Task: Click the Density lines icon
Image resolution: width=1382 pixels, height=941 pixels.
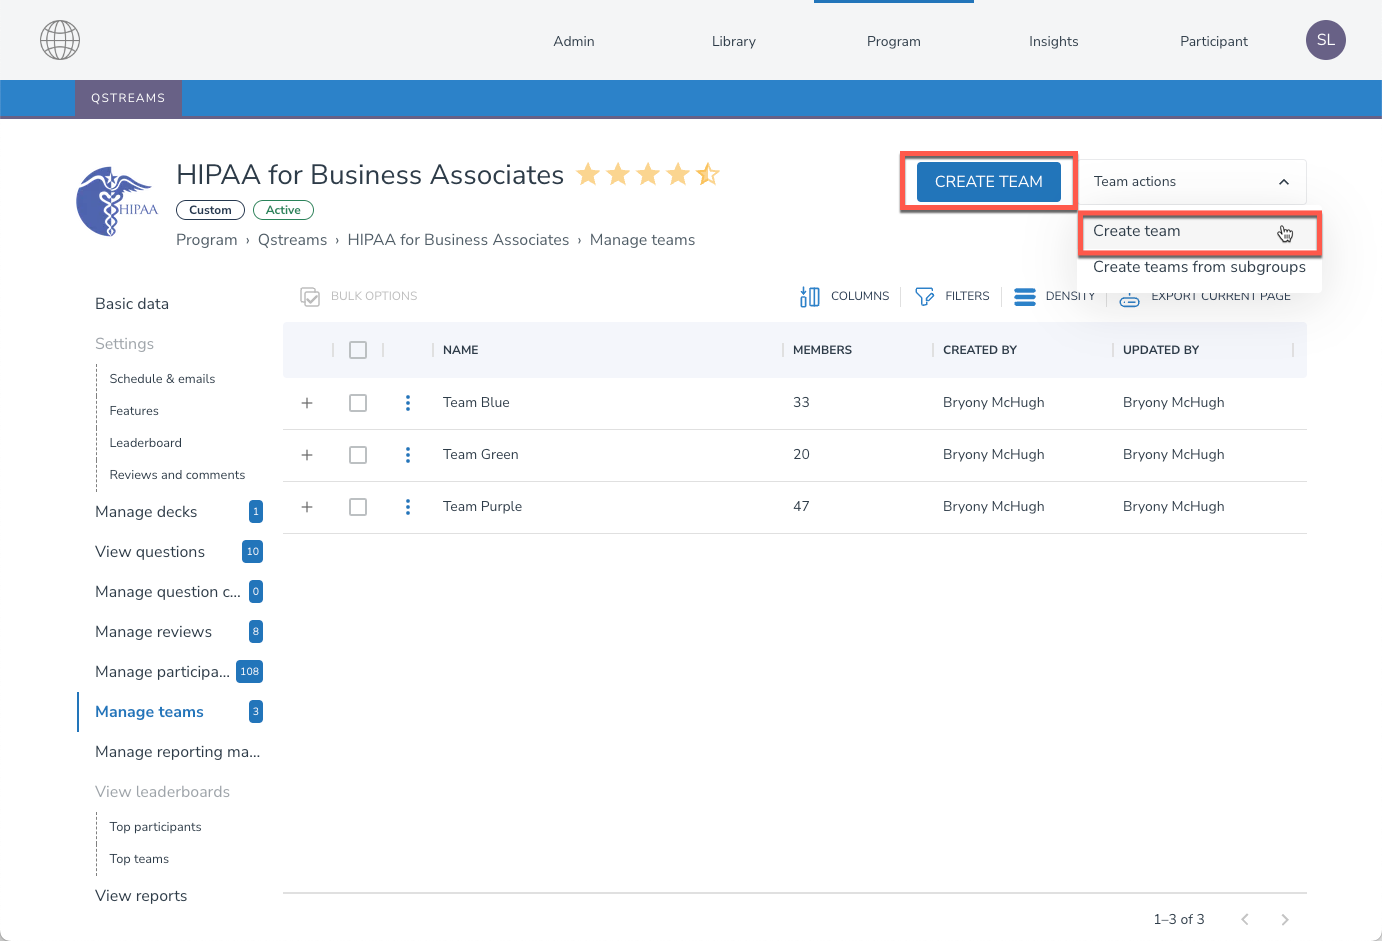Action: pyautogui.click(x=1025, y=297)
